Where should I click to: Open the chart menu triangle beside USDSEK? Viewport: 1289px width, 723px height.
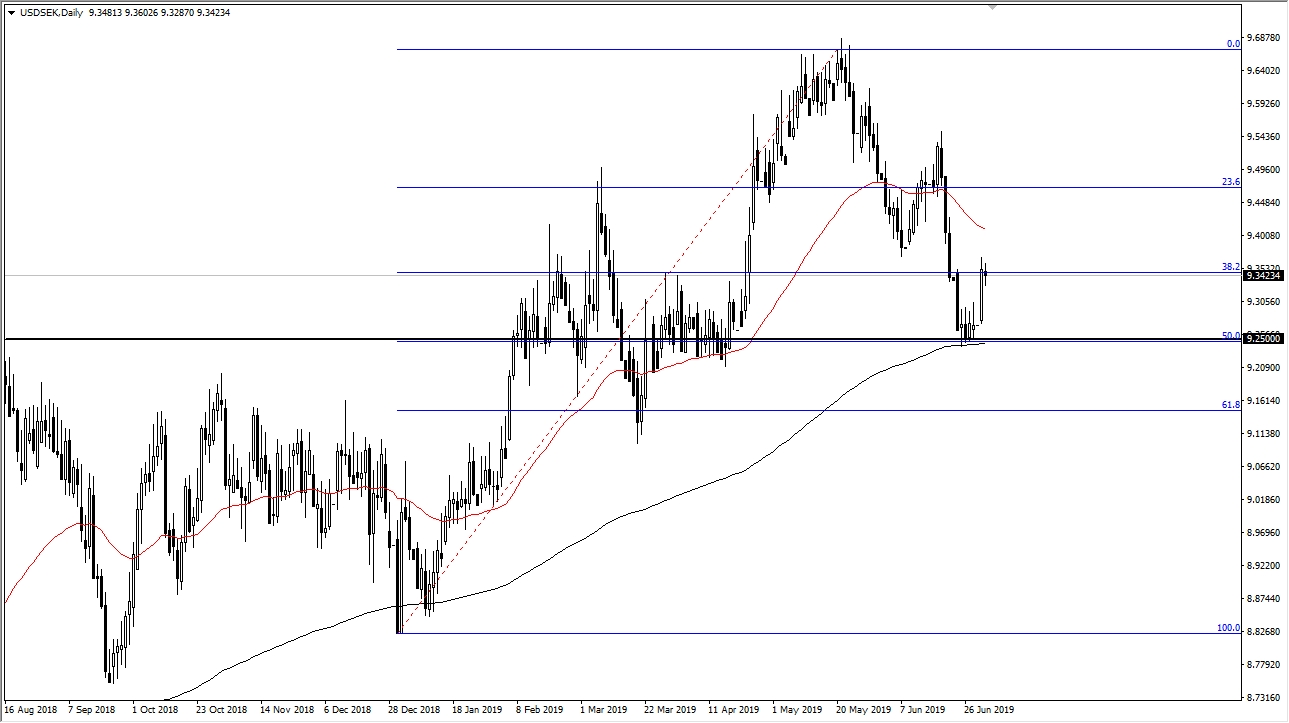[x=10, y=13]
